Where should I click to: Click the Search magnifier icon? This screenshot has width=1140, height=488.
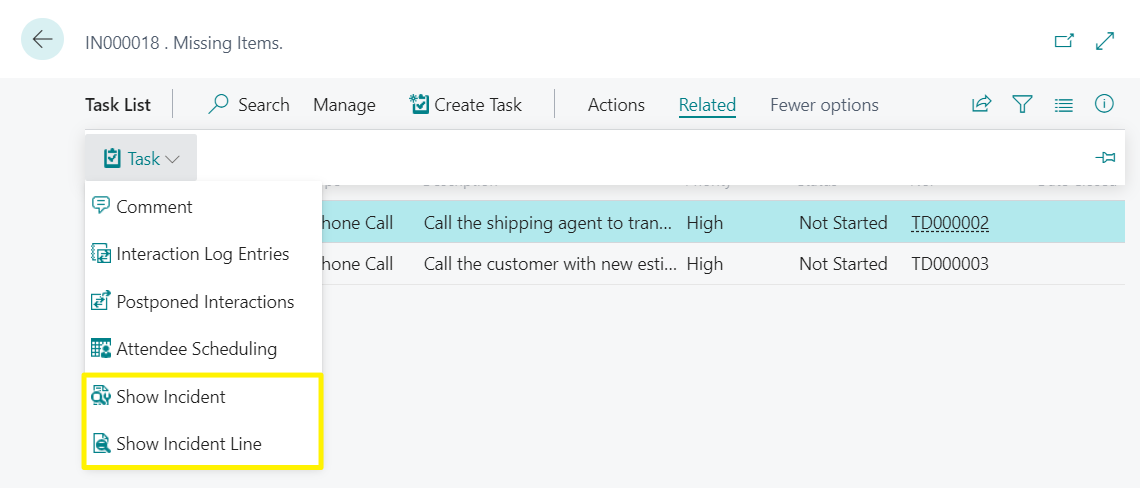[x=217, y=105]
